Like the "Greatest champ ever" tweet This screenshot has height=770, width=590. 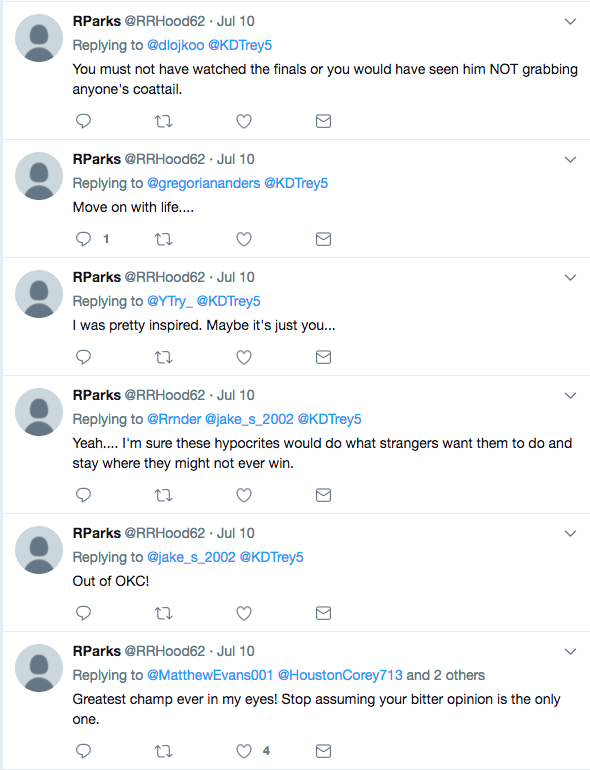244,751
